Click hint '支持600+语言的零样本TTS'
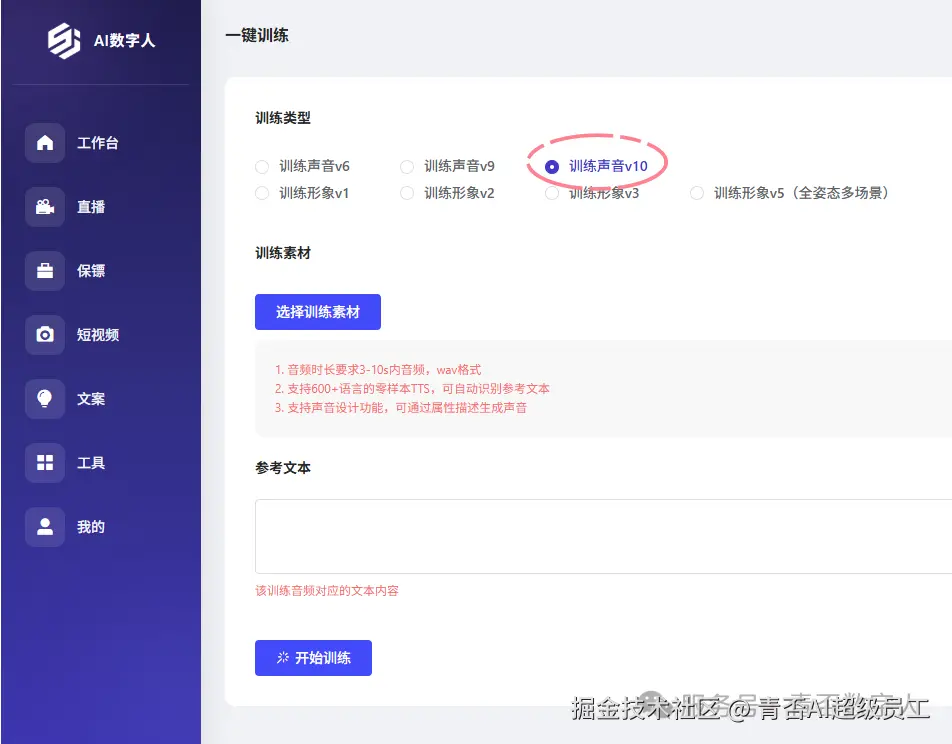 (x=358, y=389)
